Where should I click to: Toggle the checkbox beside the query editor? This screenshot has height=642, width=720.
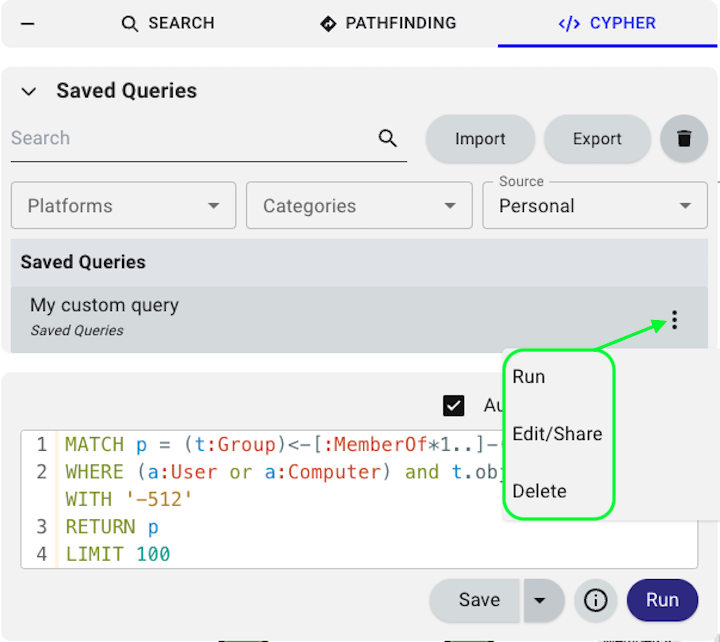[453, 405]
